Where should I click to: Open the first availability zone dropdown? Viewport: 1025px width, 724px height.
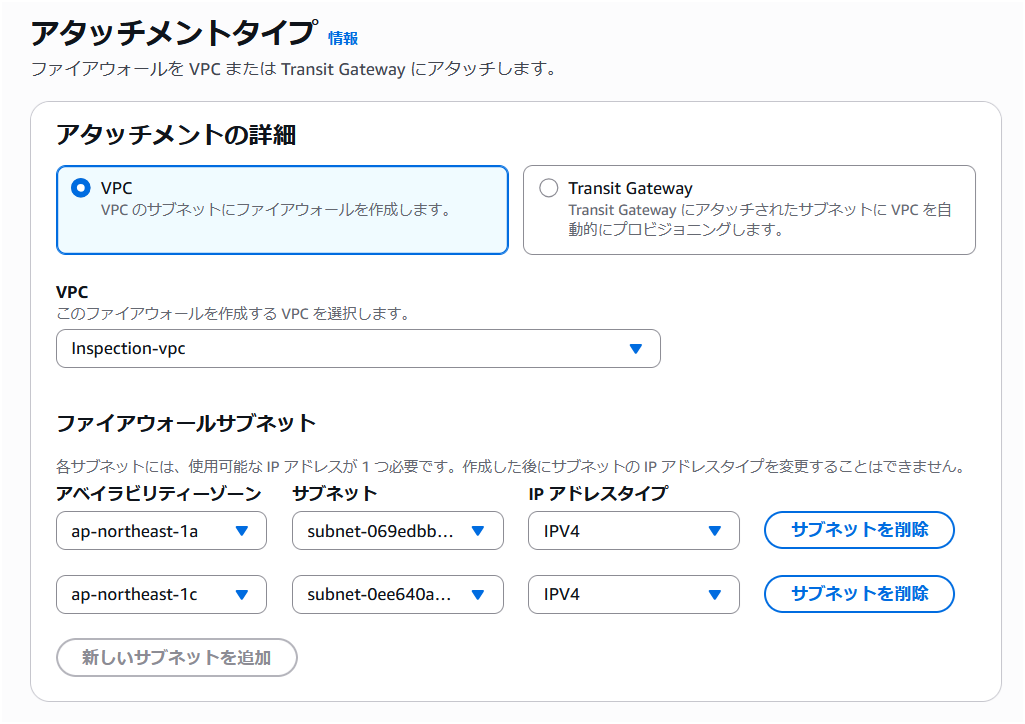(x=160, y=531)
